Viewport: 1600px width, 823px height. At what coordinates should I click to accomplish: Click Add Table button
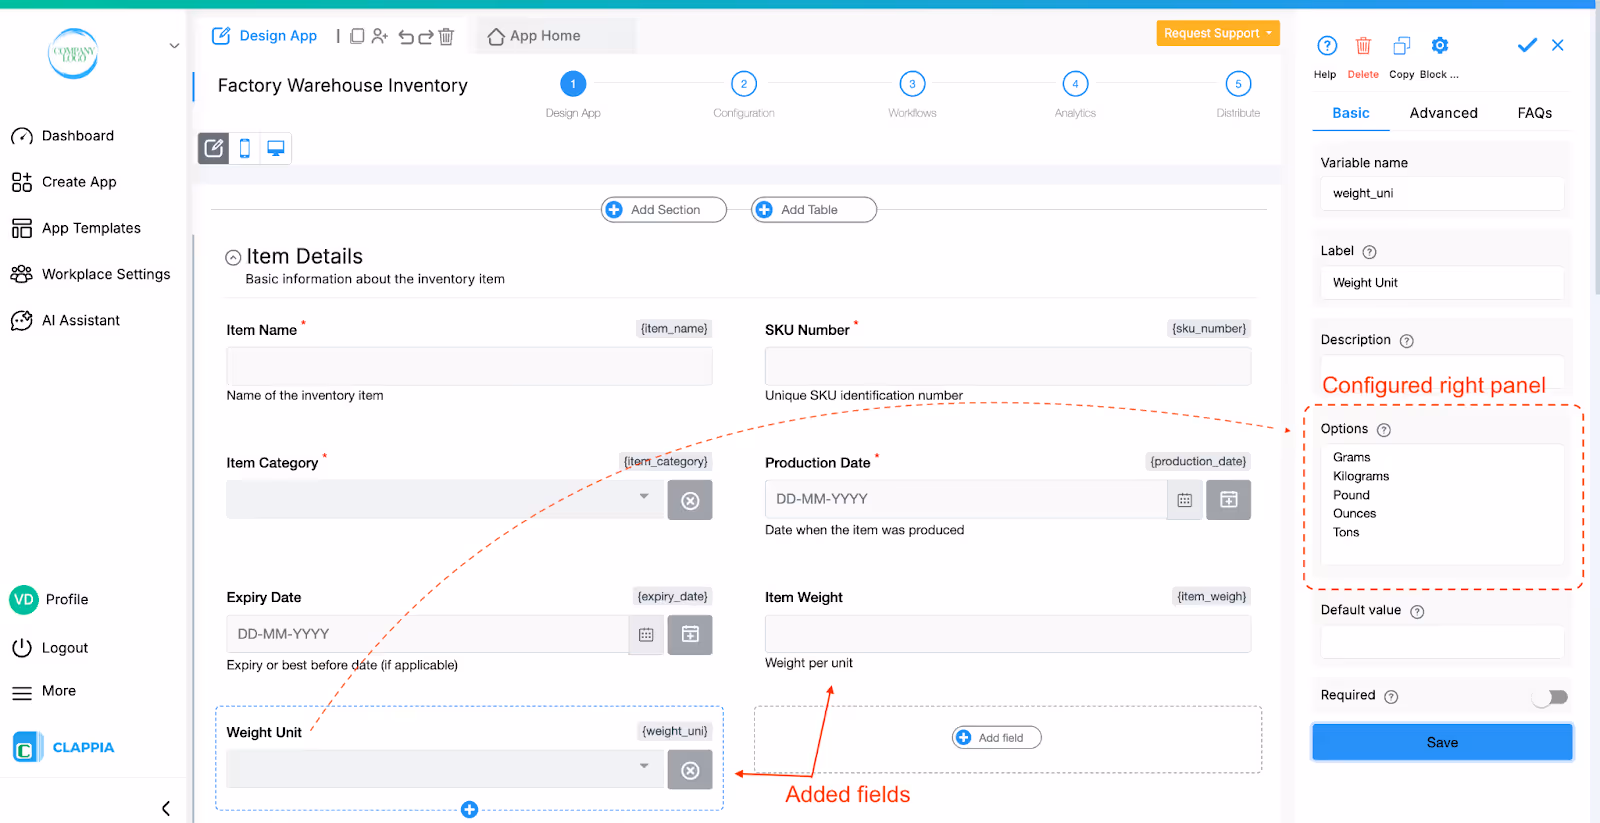[x=814, y=210]
